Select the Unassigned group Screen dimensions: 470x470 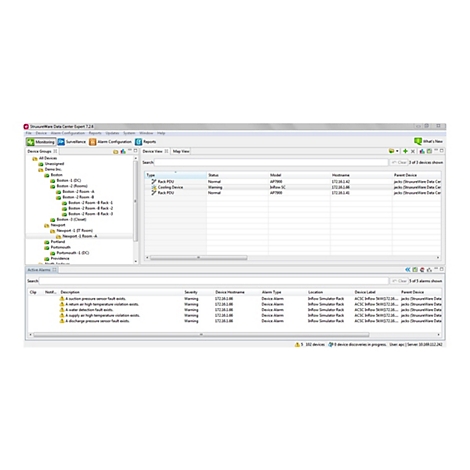54,164
